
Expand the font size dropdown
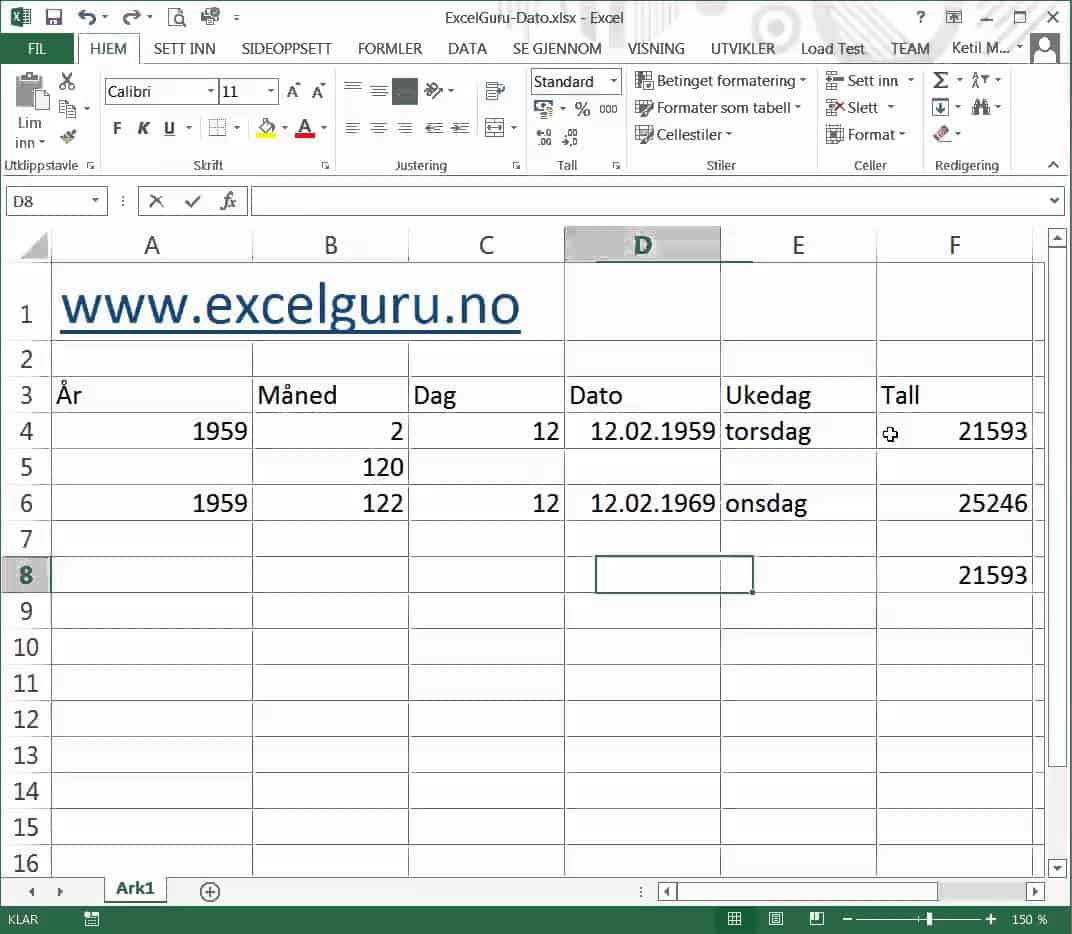[x=268, y=91]
